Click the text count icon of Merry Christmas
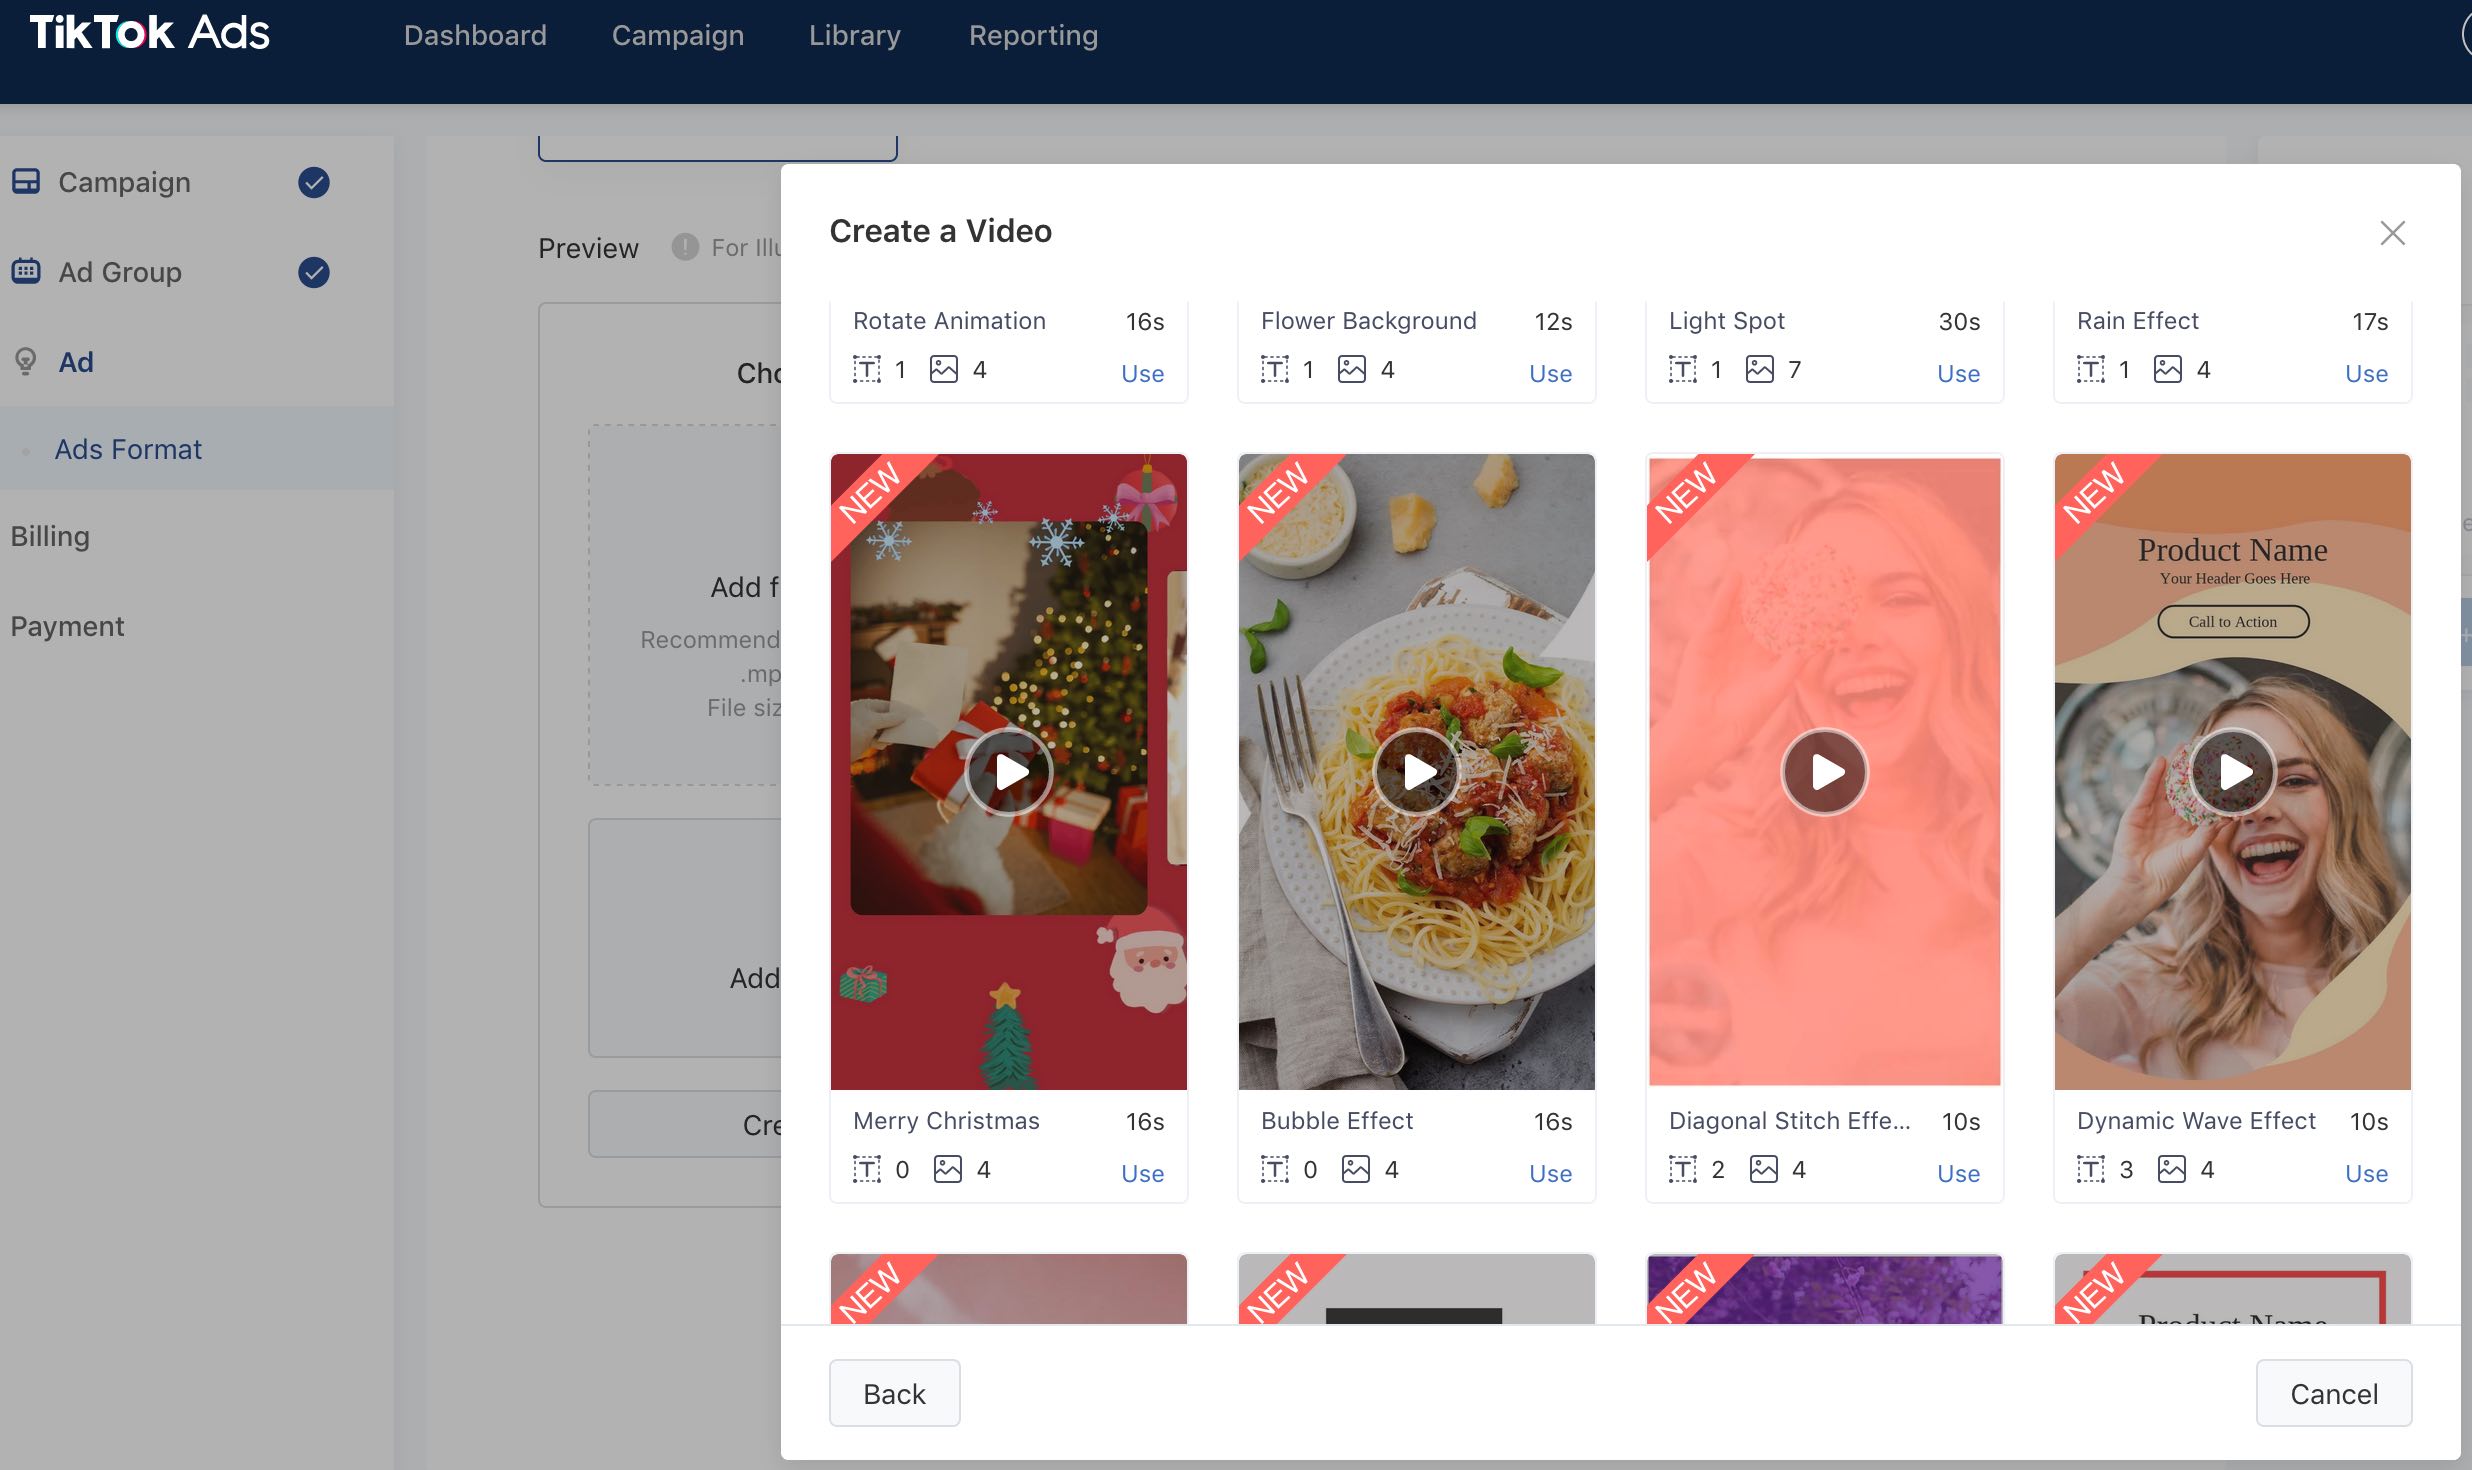 coord(867,1170)
